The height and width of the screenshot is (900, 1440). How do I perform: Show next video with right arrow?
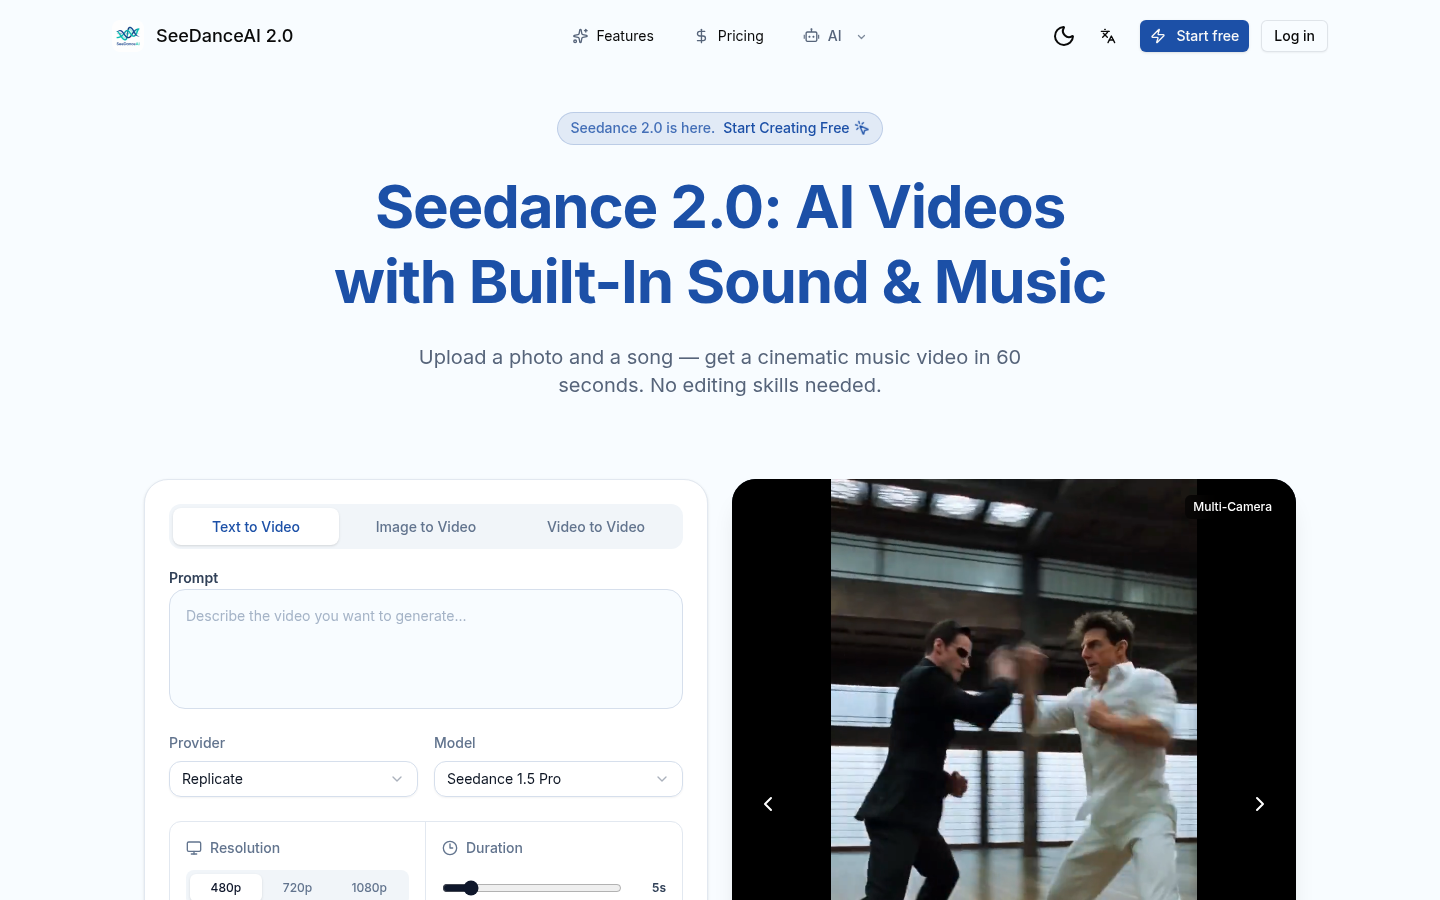1260,804
